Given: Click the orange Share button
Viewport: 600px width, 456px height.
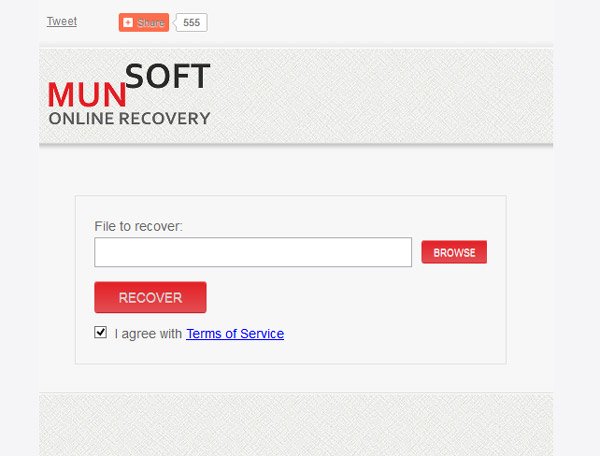Looking at the screenshot, I should coord(143,23).
